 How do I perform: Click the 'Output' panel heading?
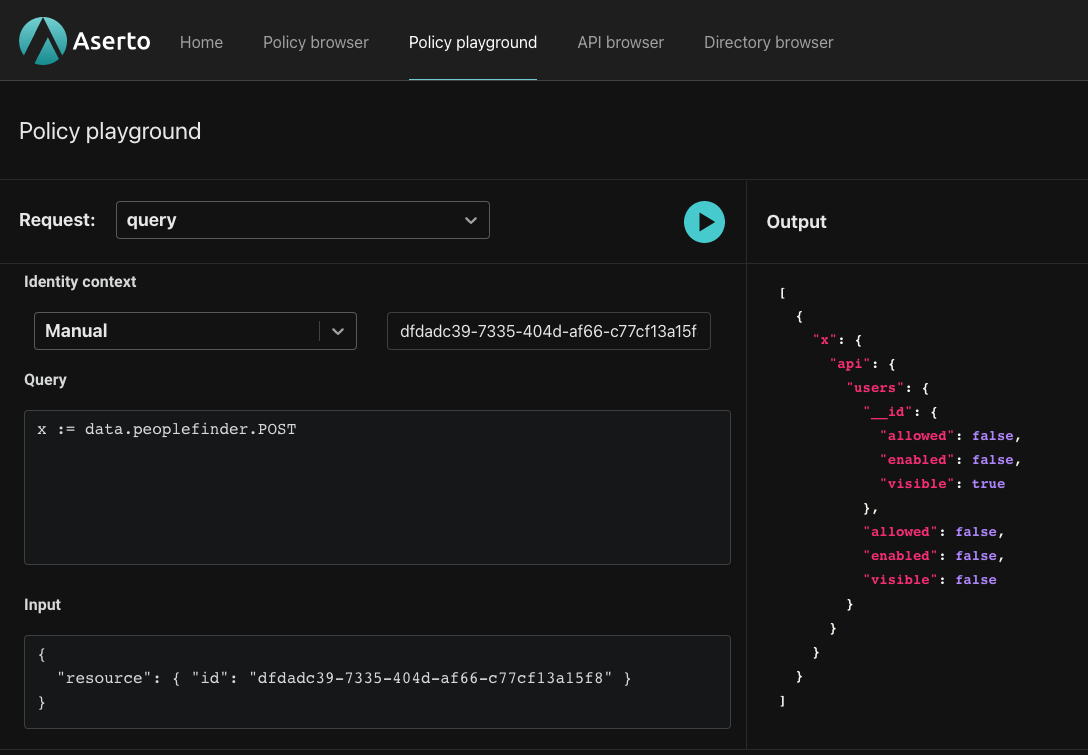pyautogui.click(x=797, y=222)
